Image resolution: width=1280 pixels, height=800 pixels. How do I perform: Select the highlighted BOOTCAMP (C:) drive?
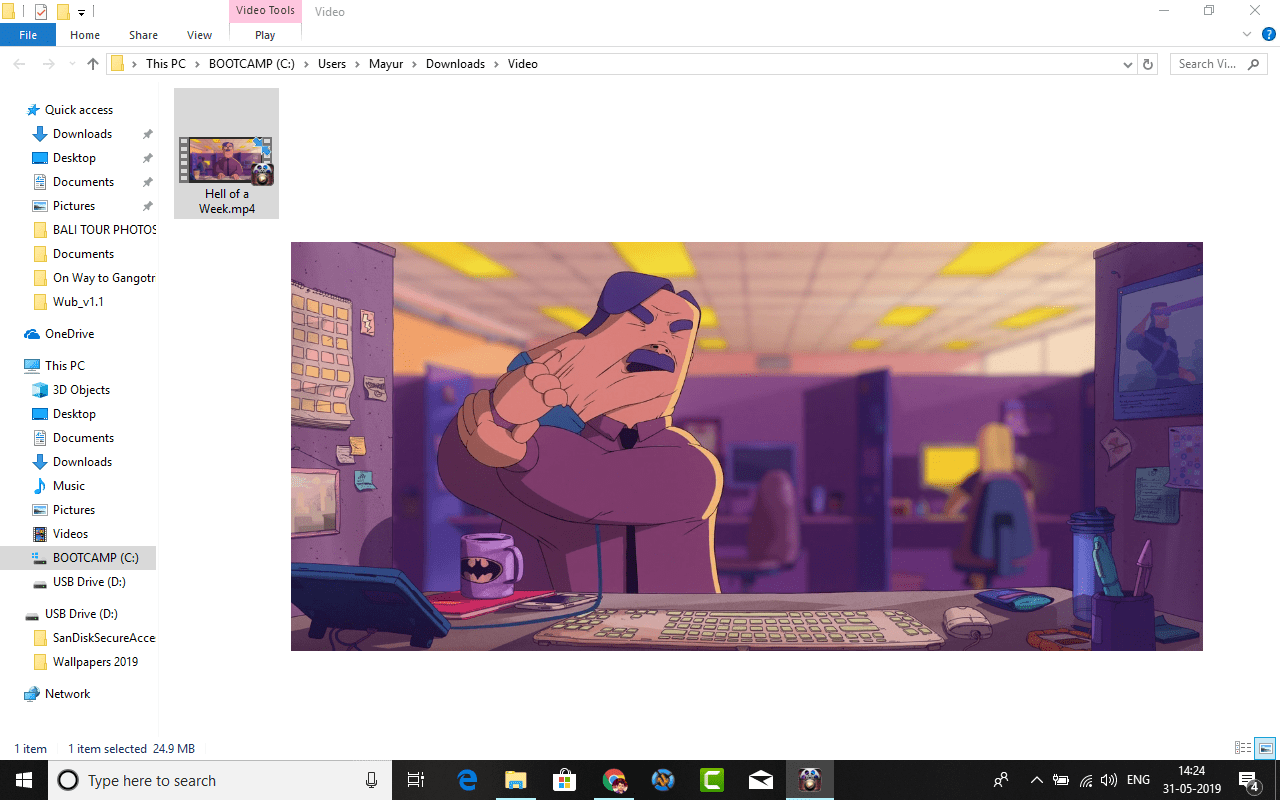(x=78, y=558)
